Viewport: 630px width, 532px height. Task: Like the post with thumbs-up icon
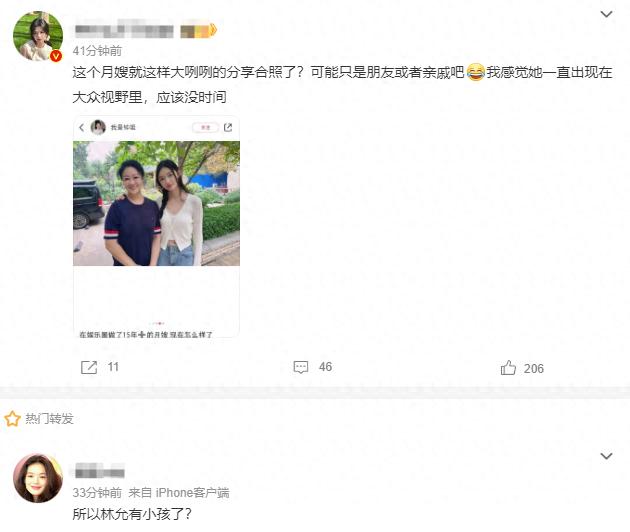[x=508, y=368]
